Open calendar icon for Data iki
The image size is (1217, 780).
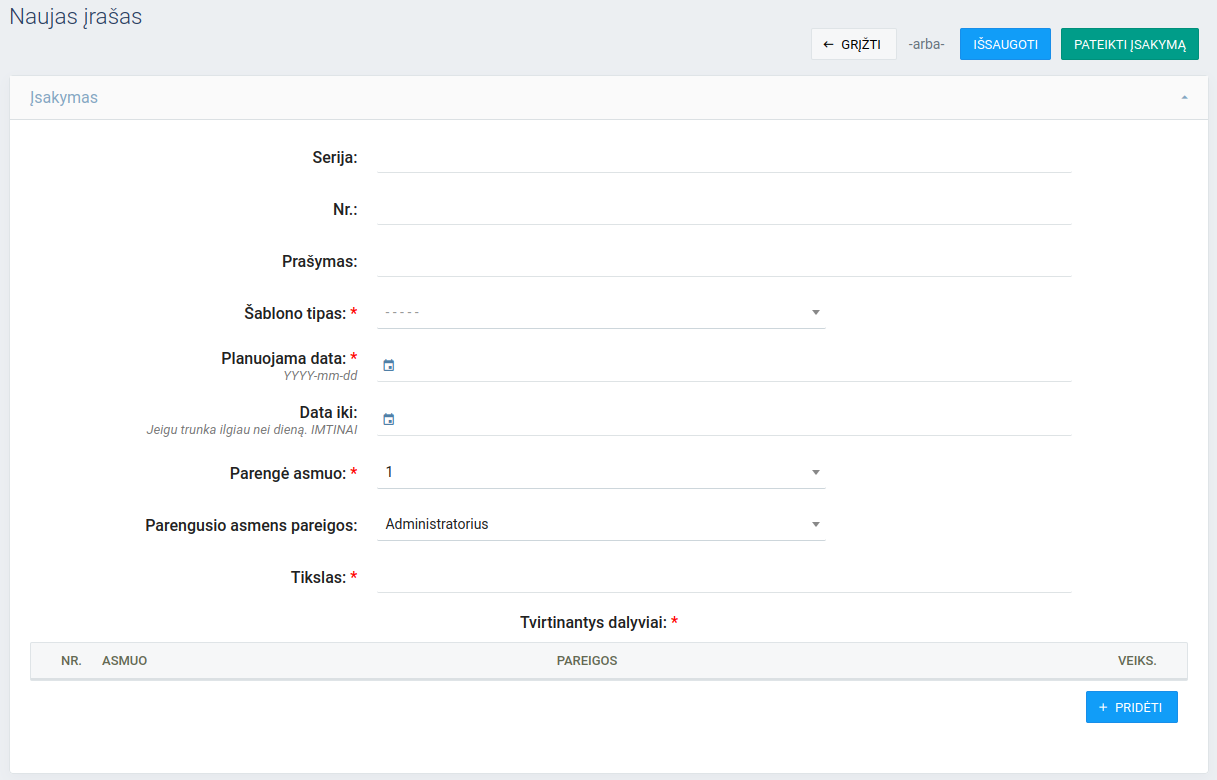coord(389,420)
